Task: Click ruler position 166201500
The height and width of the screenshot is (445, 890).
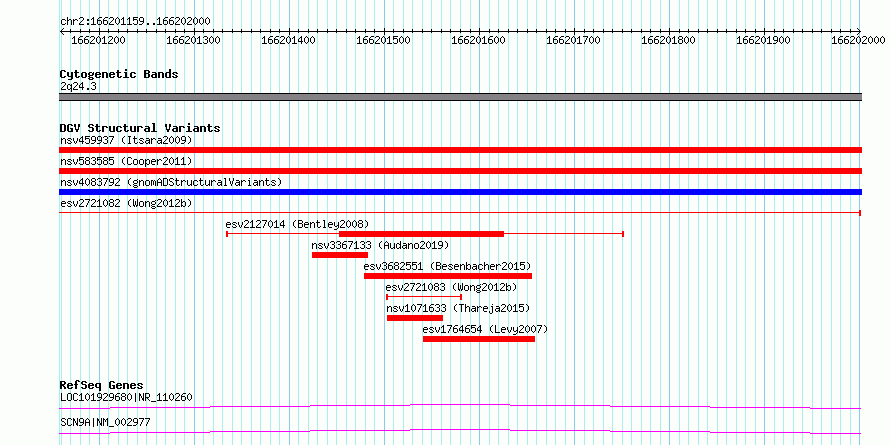Action: pyautogui.click(x=384, y=40)
